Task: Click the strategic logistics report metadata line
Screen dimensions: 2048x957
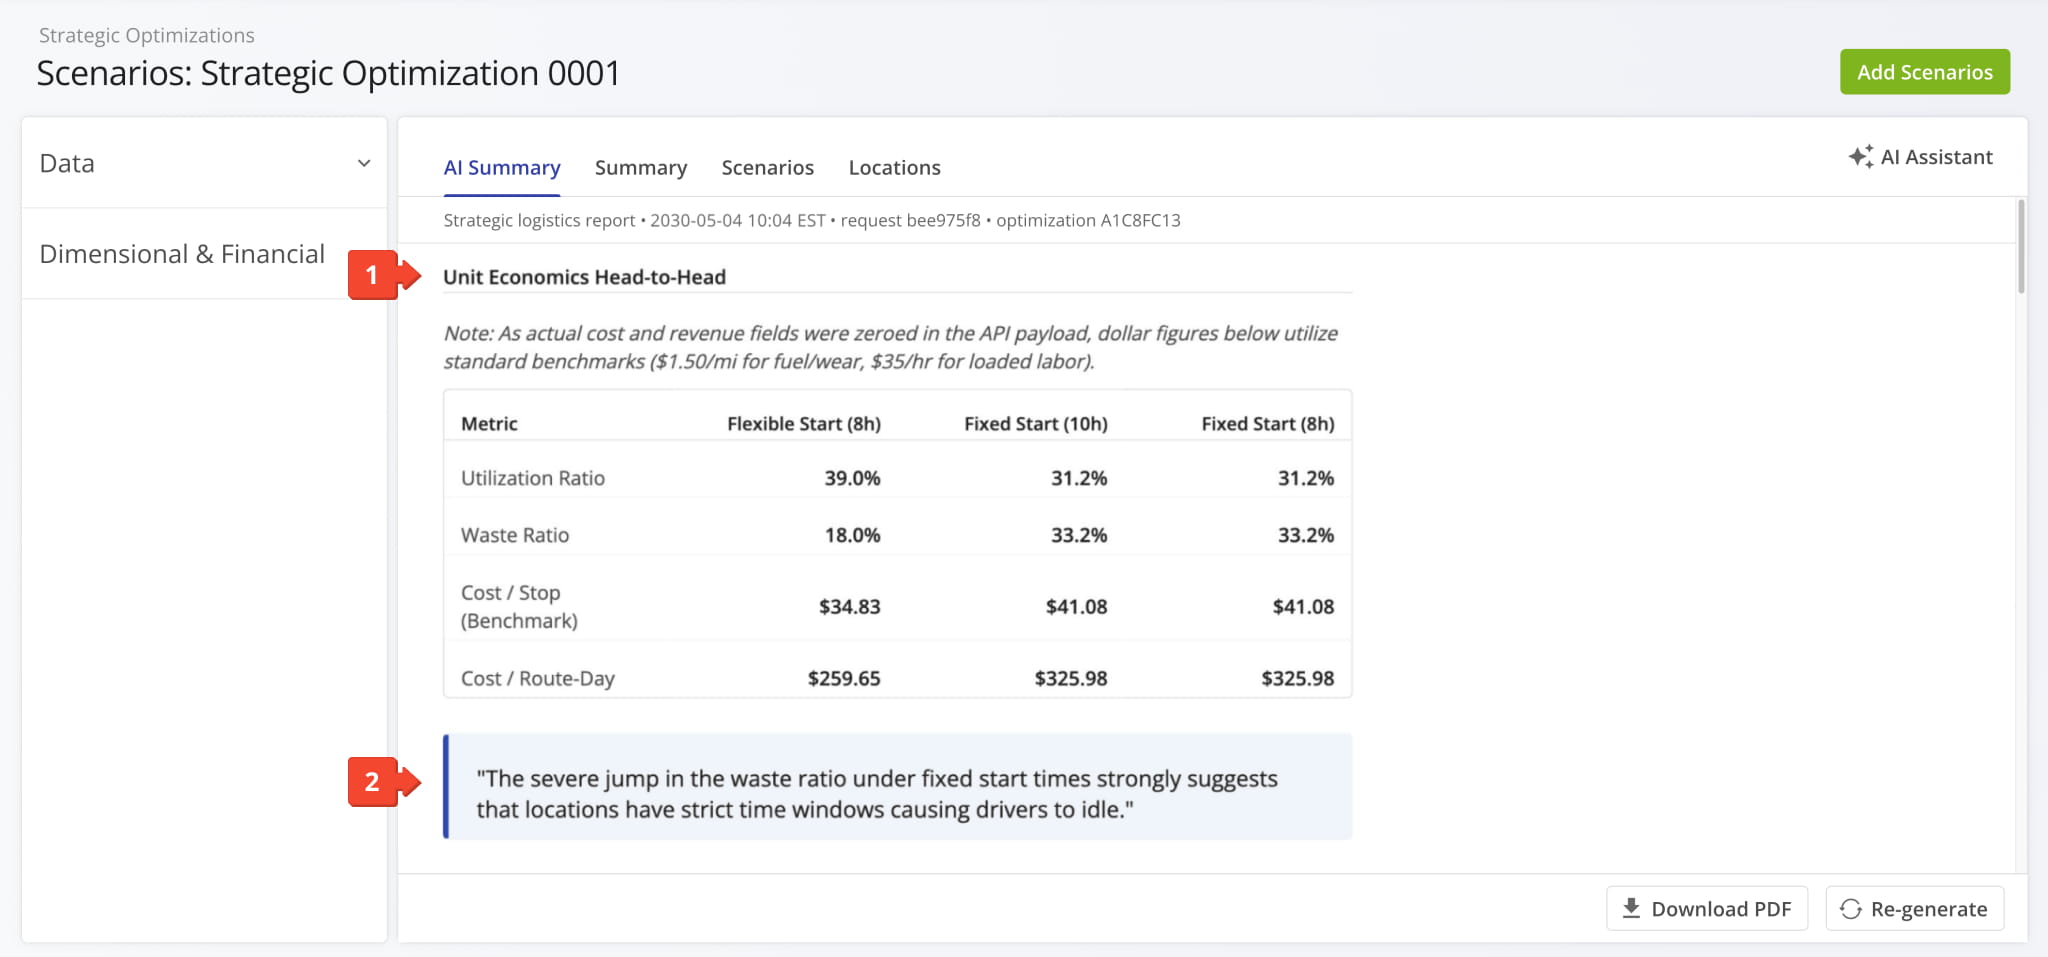Action: (x=812, y=220)
